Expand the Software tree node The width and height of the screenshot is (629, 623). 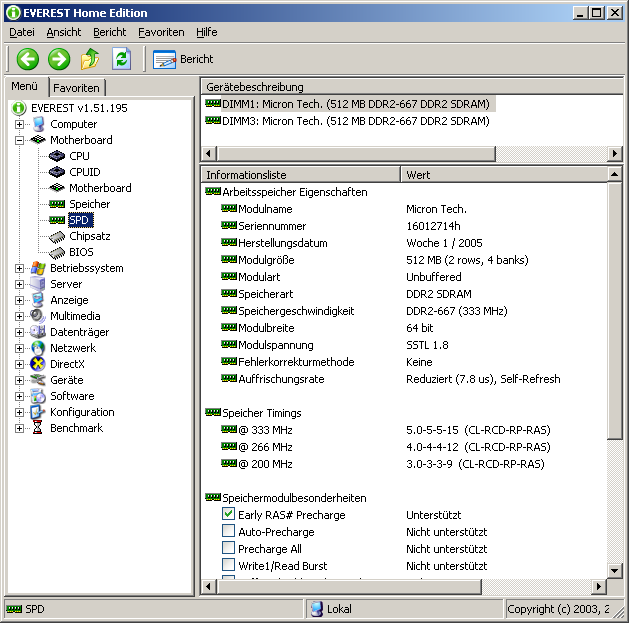(19, 396)
